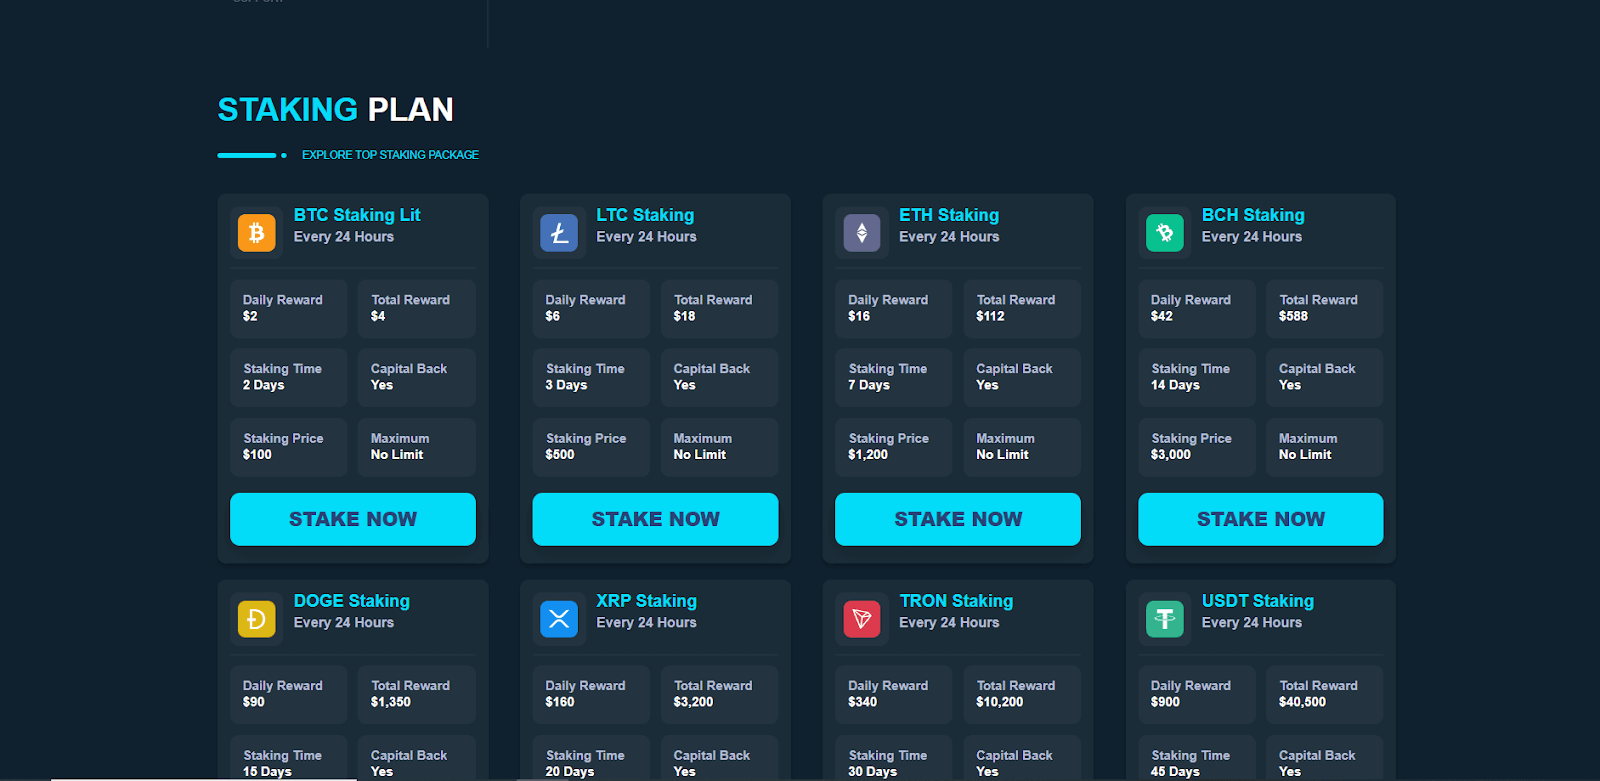Click the XRP icon on XRP Staking card
Image resolution: width=1600 pixels, height=781 pixels.
click(x=559, y=619)
